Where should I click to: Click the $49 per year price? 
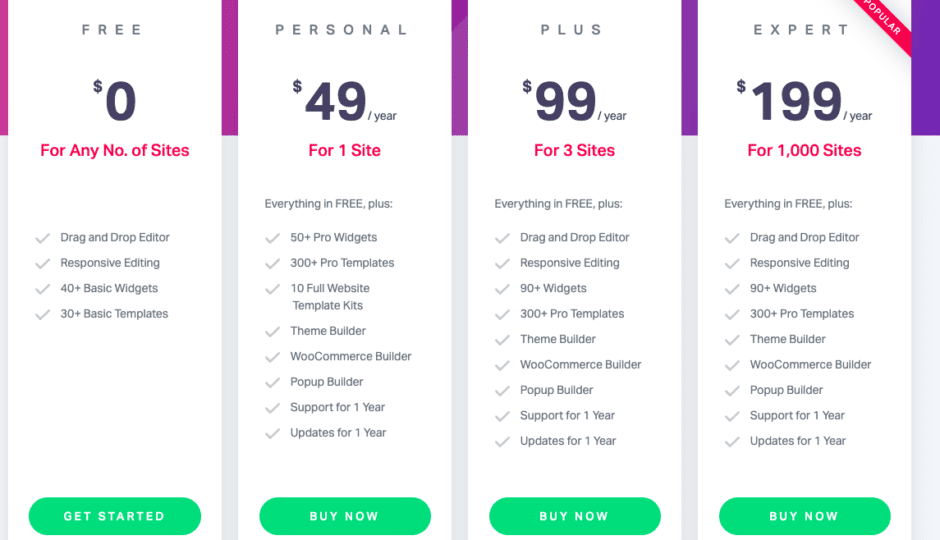click(x=345, y=101)
